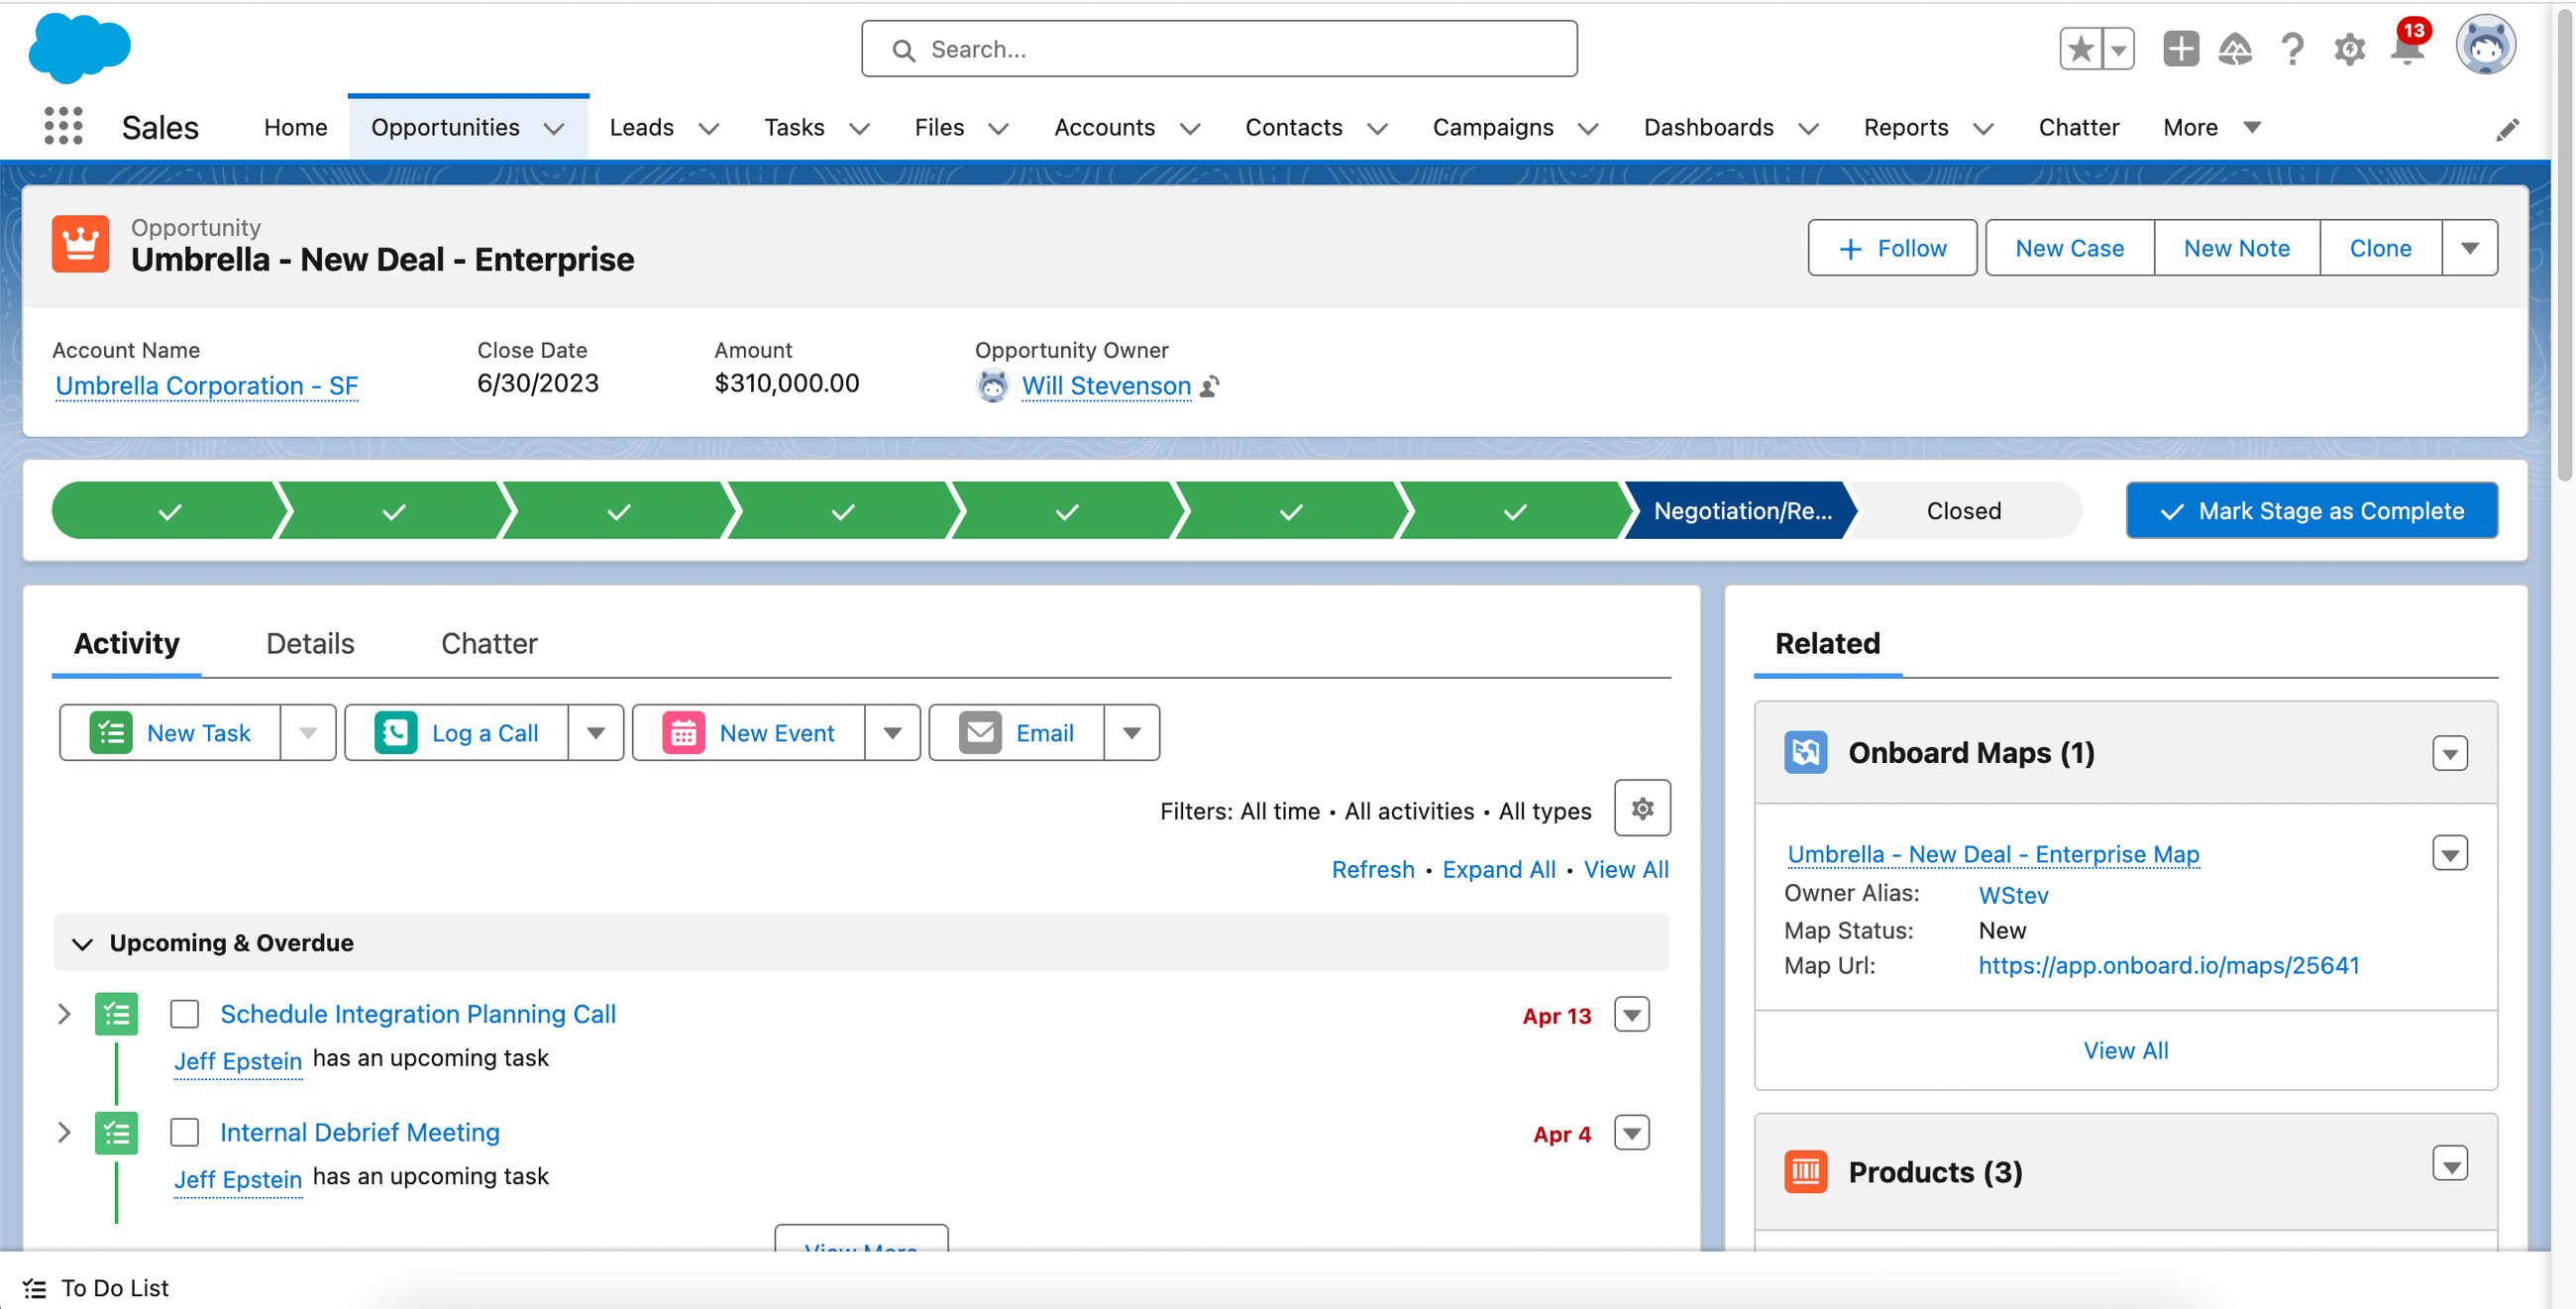Open help with the question mark icon
The image size is (2576, 1309).
(2292, 50)
